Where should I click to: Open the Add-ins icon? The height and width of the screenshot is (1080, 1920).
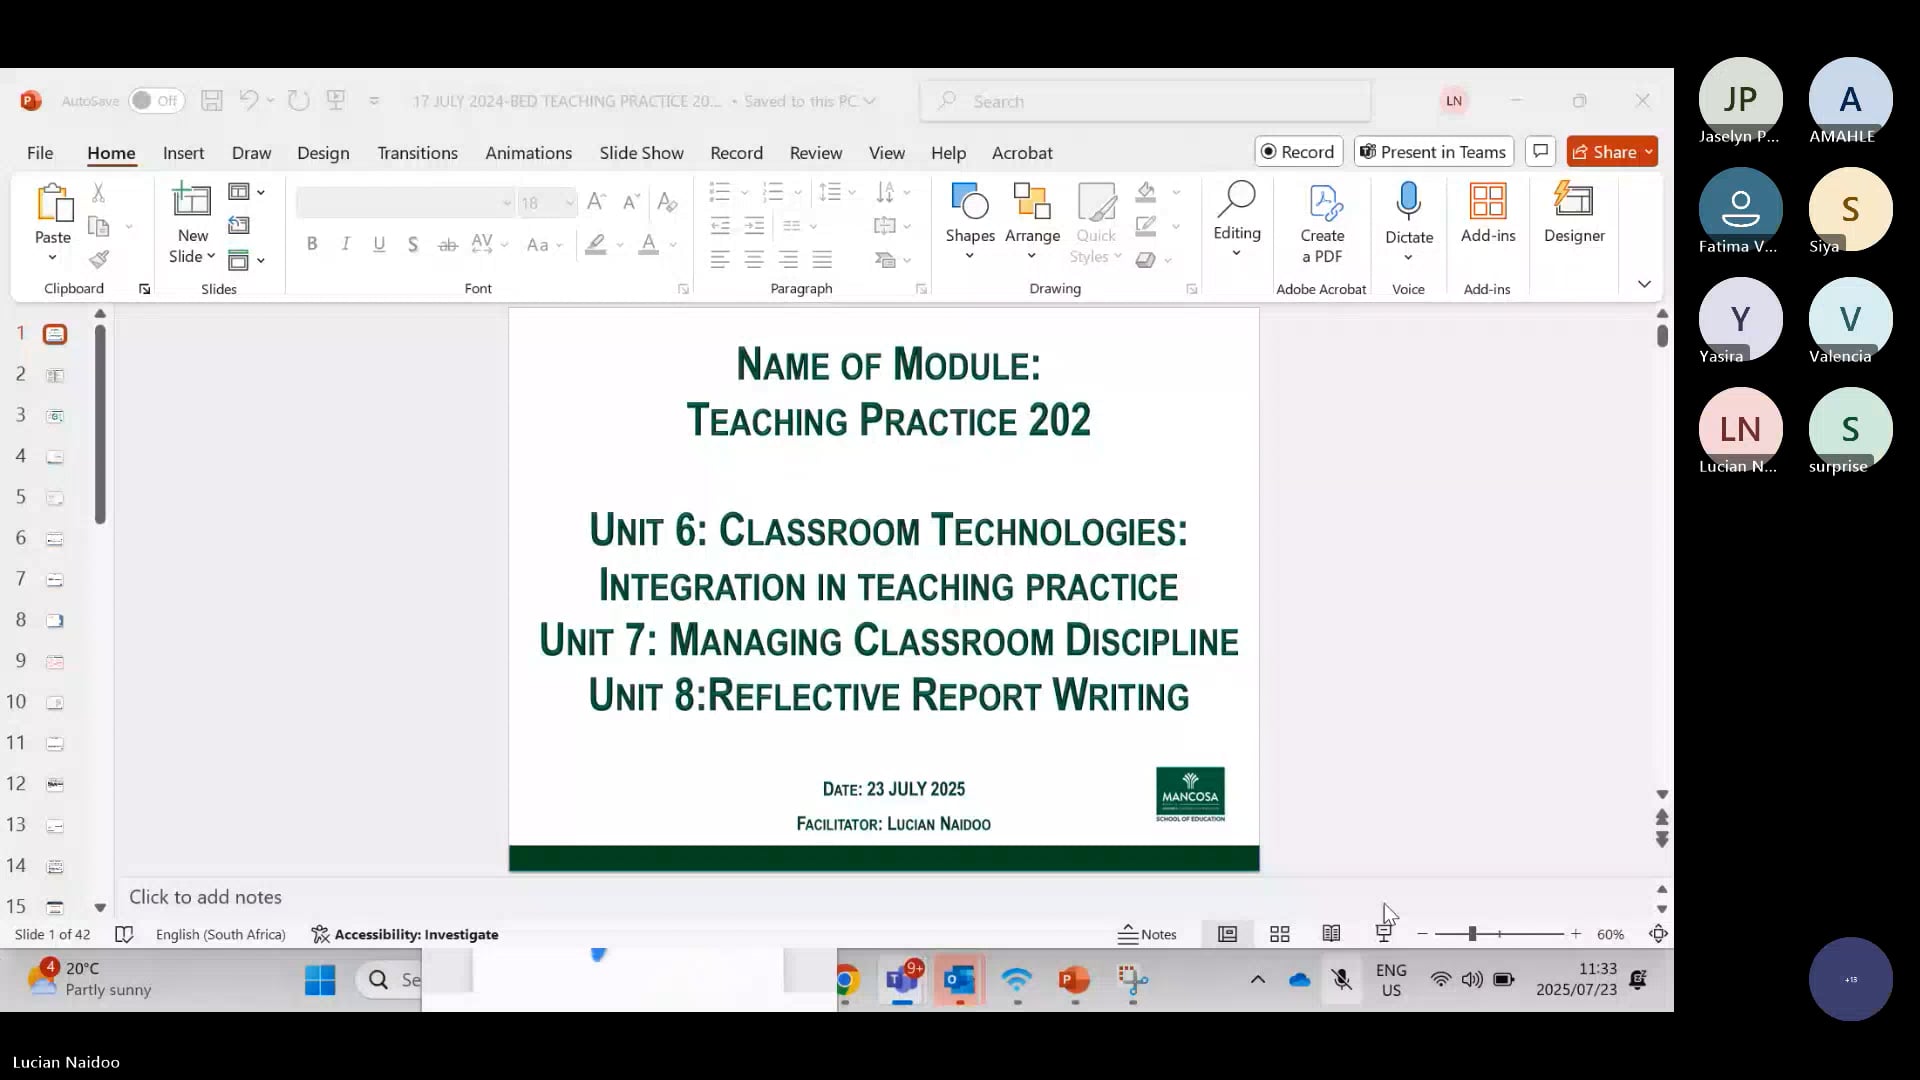point(1487,201)
